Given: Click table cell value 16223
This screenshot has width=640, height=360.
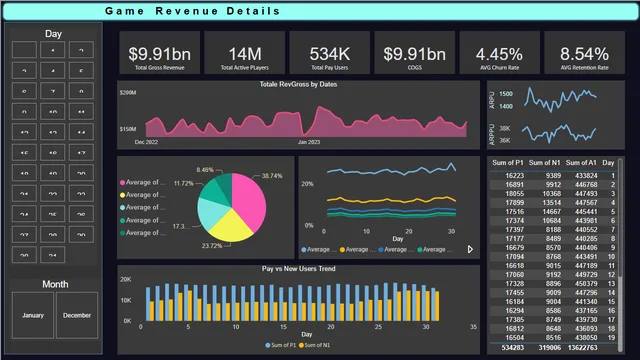Looking at the screenshot, I should point(514,176).
